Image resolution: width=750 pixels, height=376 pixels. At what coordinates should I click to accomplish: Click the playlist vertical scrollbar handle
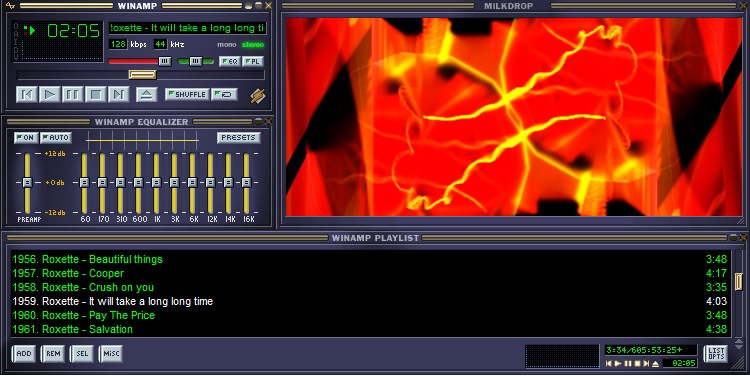pyautogui.click(x=739, y=281)
